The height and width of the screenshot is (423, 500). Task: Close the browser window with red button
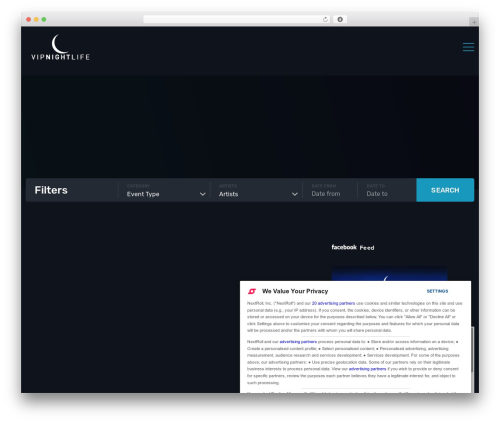(29, 20)
